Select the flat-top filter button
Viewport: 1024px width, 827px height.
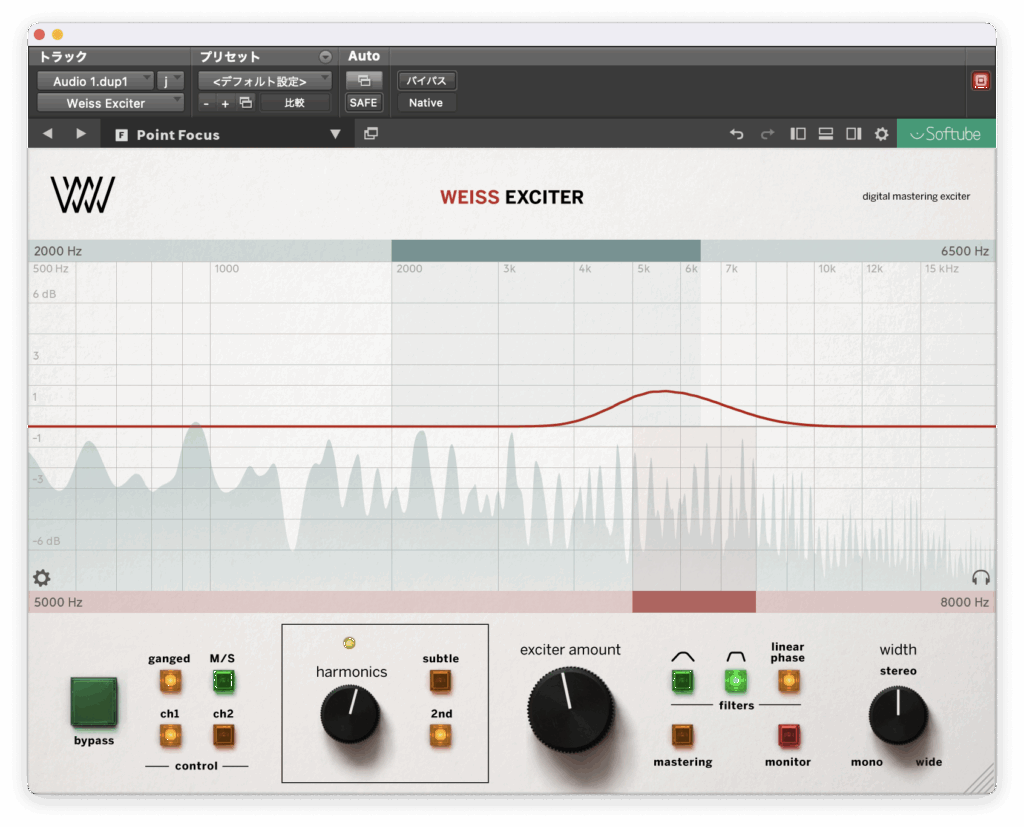736,681
